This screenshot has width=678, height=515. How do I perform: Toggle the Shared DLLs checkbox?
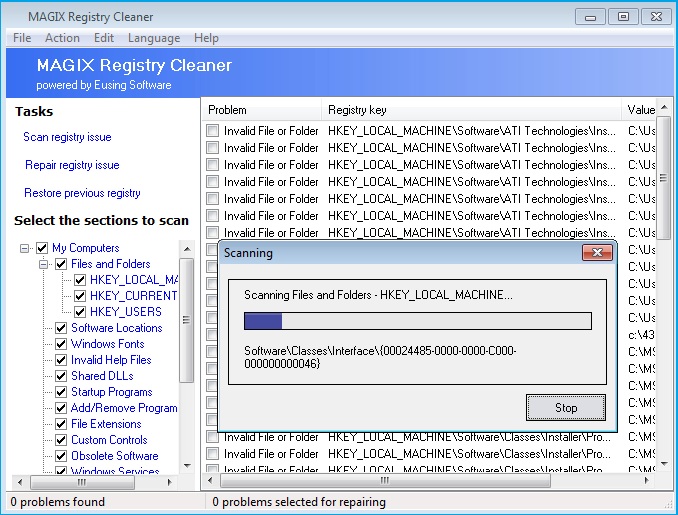(x=61, y=376)
